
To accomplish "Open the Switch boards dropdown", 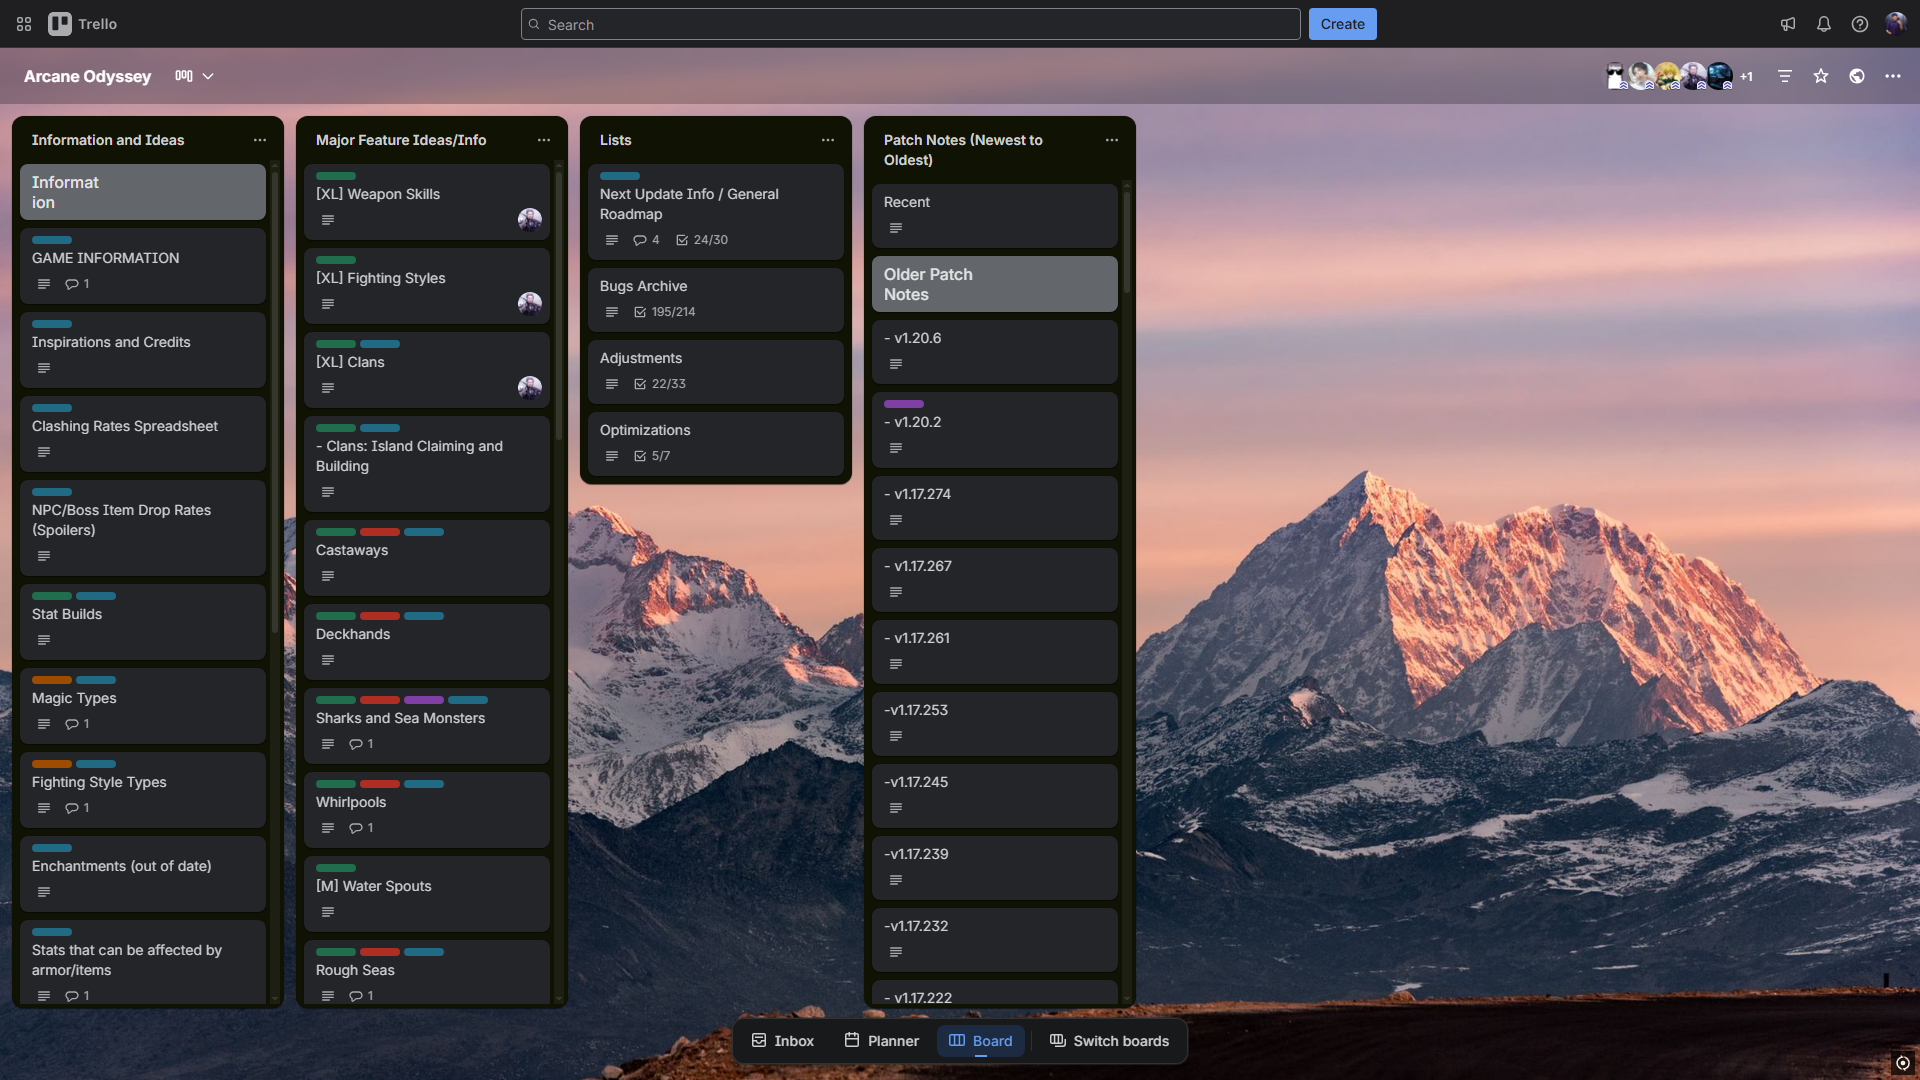I will [1108, 1040].
